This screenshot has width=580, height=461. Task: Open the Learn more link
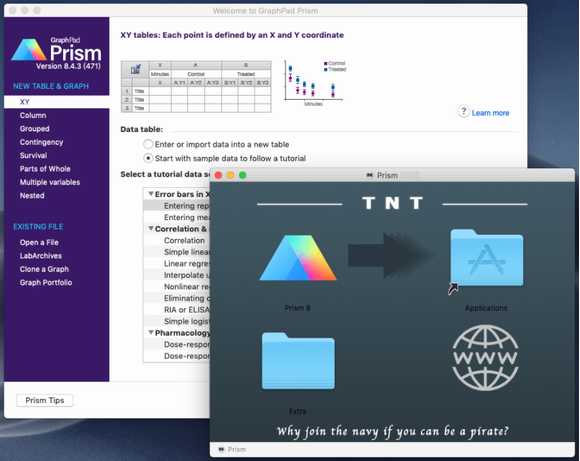(490, 113)
